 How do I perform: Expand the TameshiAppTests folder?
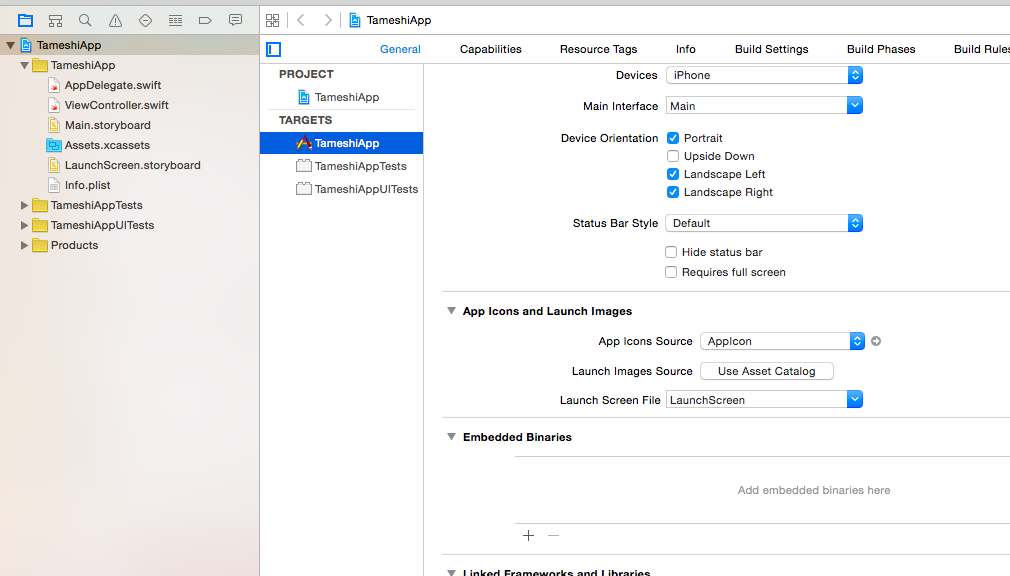pos(24,205)
